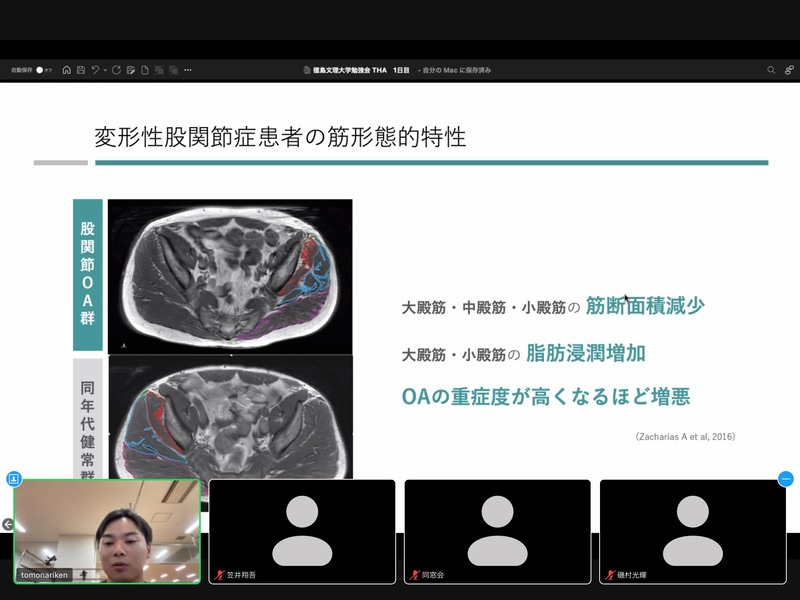This screenshot has height=600, width=800.
Task: Click the left arrow to show previous participants
Action: (7, 524)
